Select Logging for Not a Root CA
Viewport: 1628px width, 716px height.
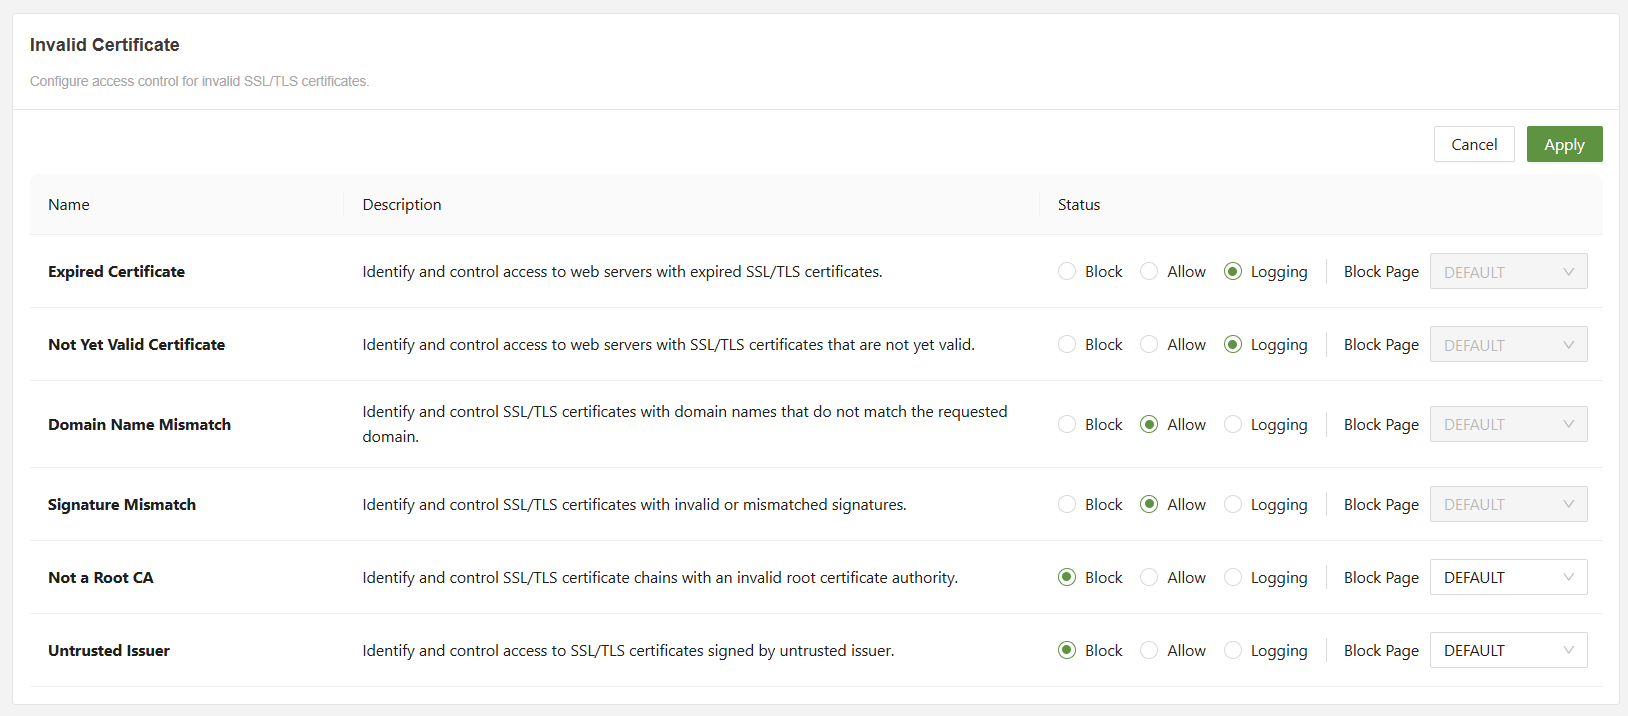coord(1233,577)
